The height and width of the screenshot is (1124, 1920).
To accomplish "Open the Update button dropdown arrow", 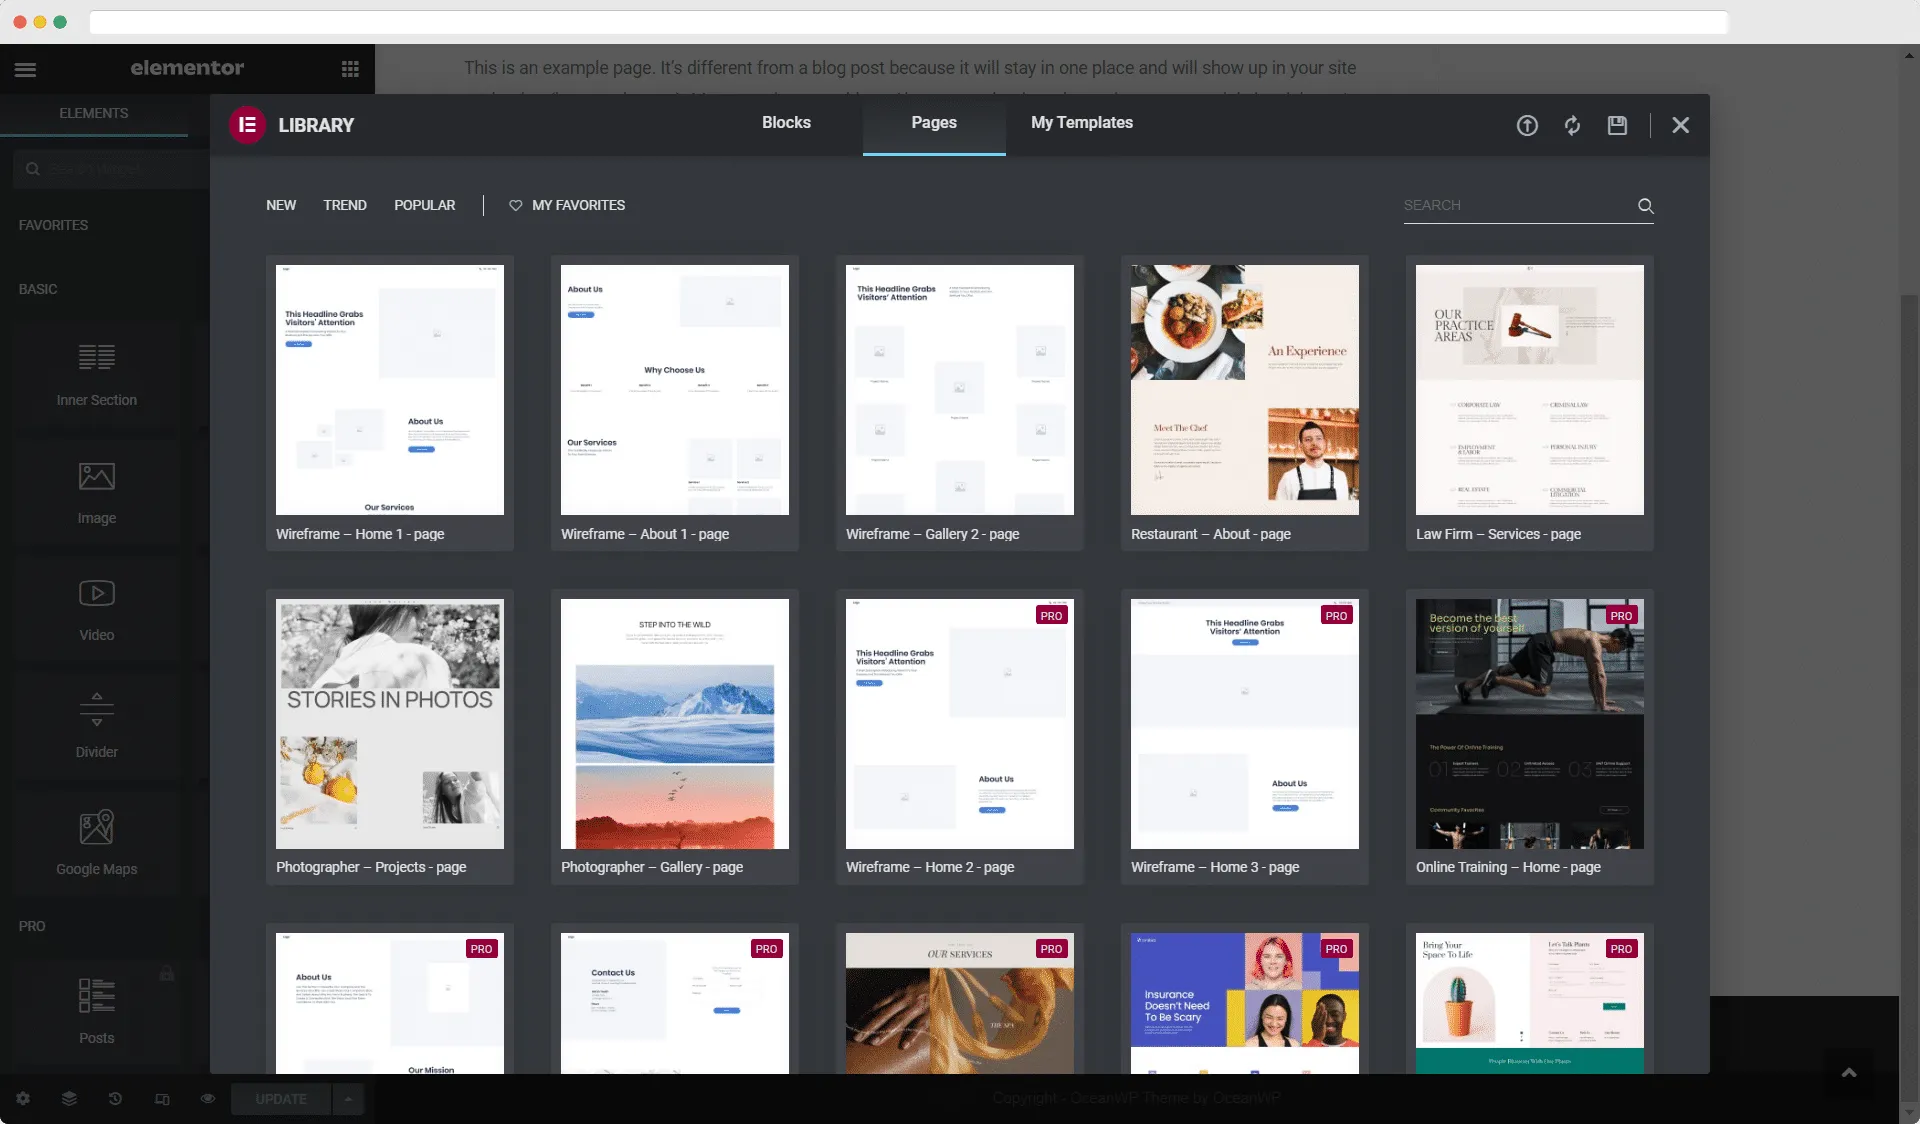I will pyautogui.click(x=347, y=1099).
